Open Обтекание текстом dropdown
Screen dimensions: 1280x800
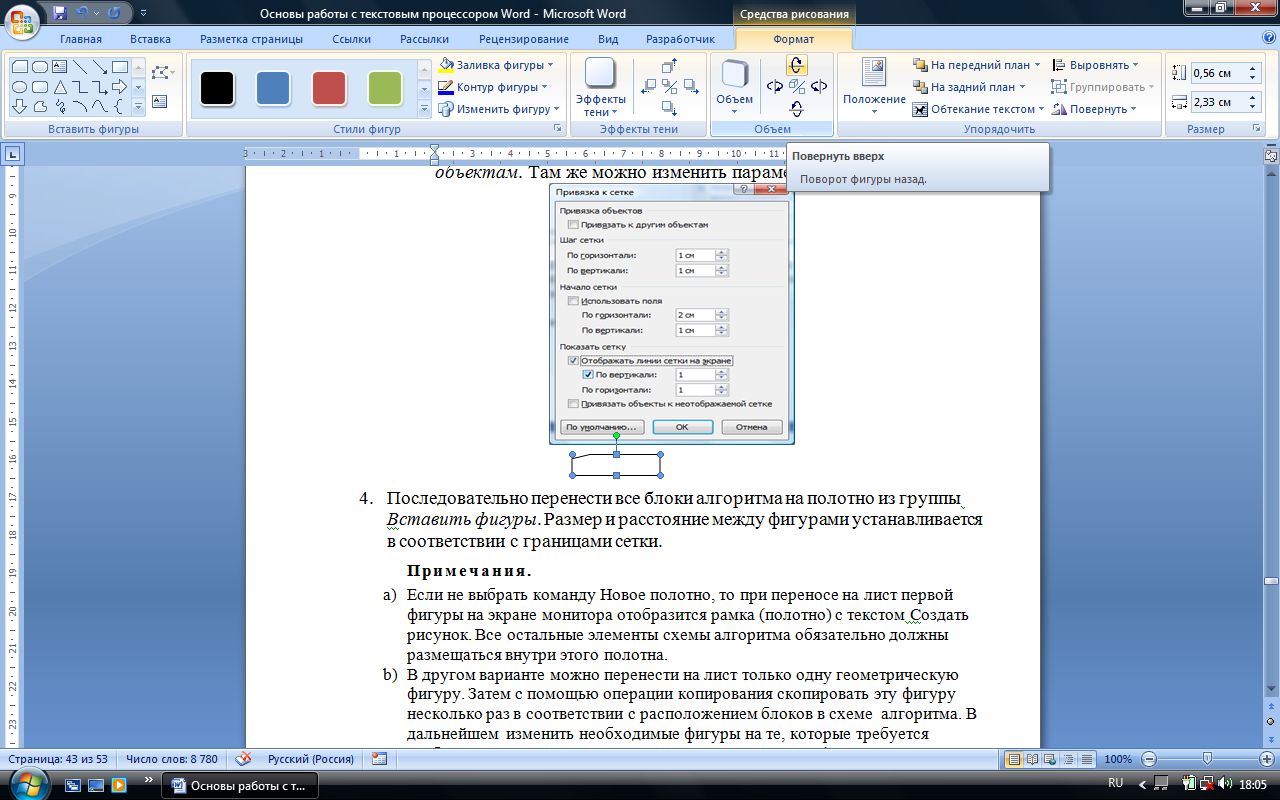point(979,109)
